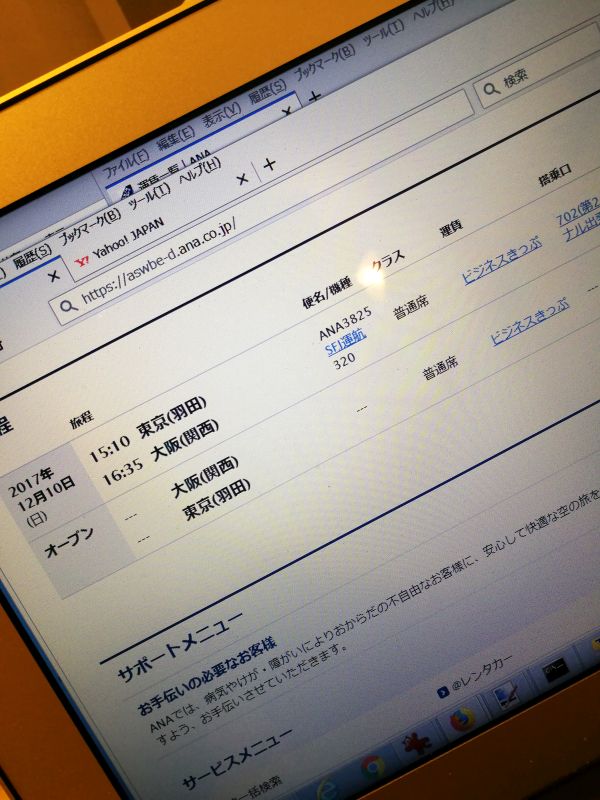Close the active tab in front window
This screenshot has height=800, width=600.
(54, 276)
